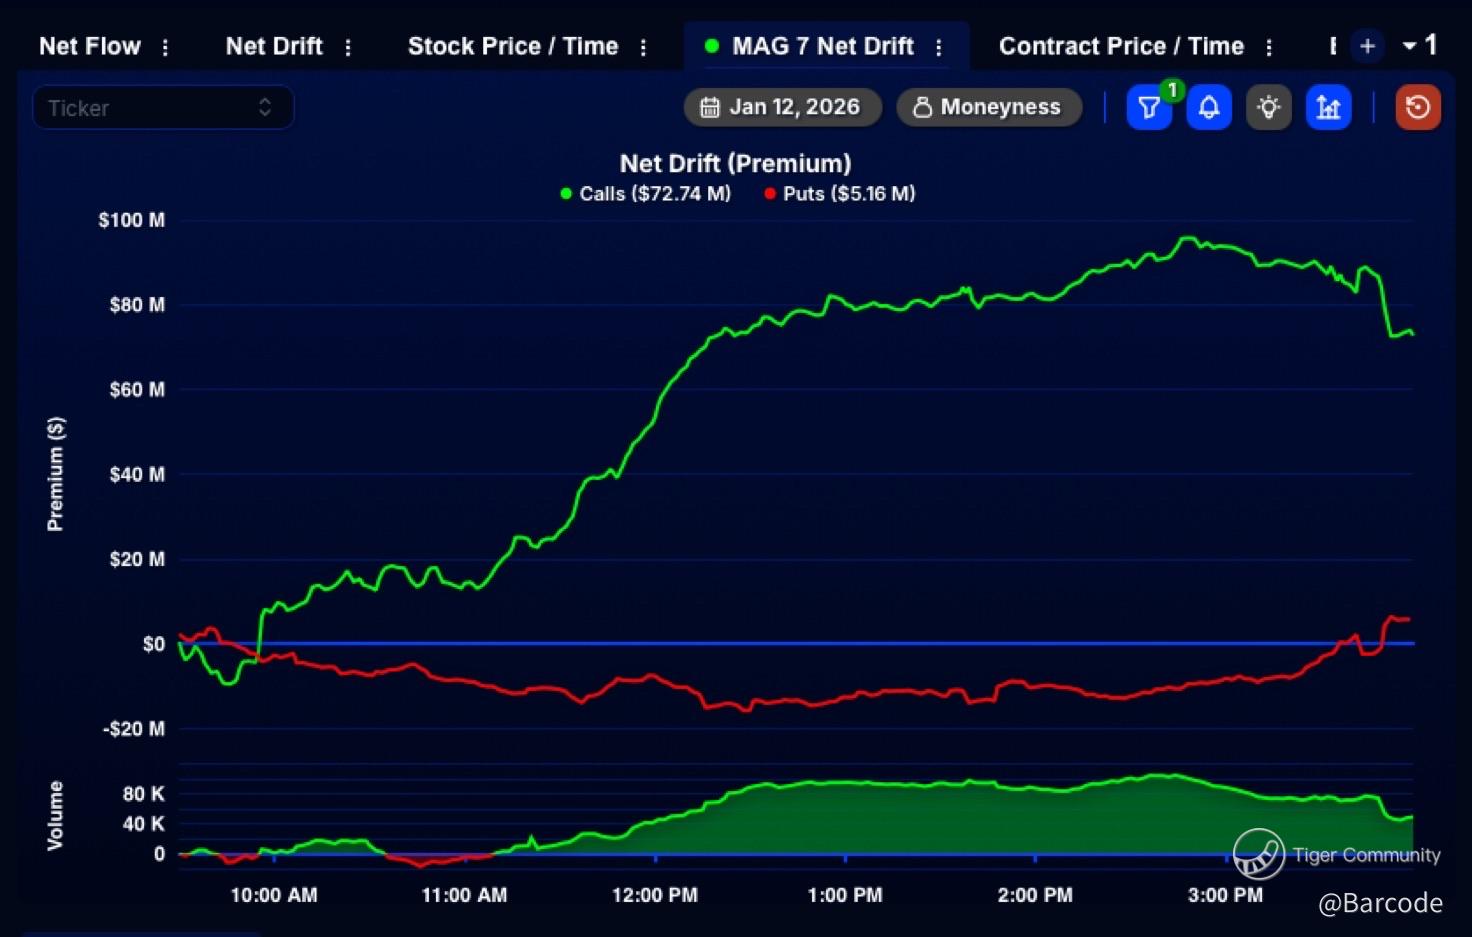Switch to the Net Flow tab
1472x937 pixels.
point(90,46)
